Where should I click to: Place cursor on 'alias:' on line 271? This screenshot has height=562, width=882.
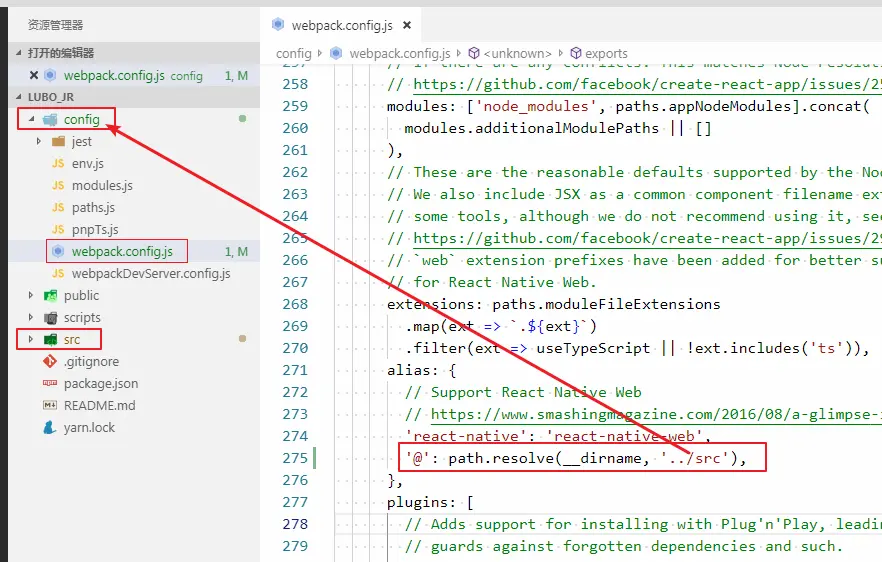(x=412, y=370)
